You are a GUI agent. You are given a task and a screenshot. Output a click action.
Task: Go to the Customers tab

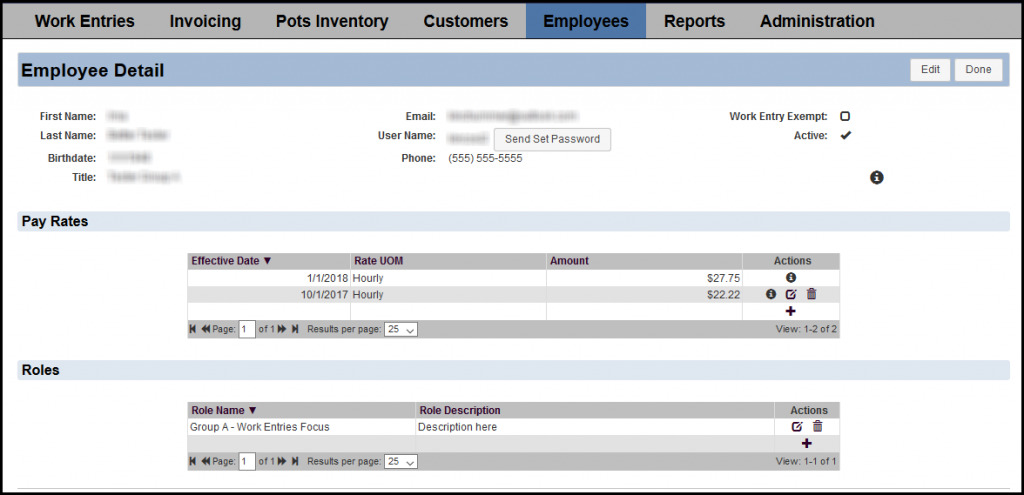click(x=466, y=21)
